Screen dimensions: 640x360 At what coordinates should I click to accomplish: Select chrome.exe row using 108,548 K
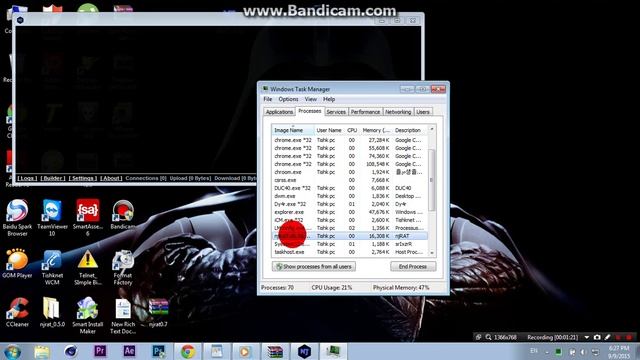[x=350, y=164]
